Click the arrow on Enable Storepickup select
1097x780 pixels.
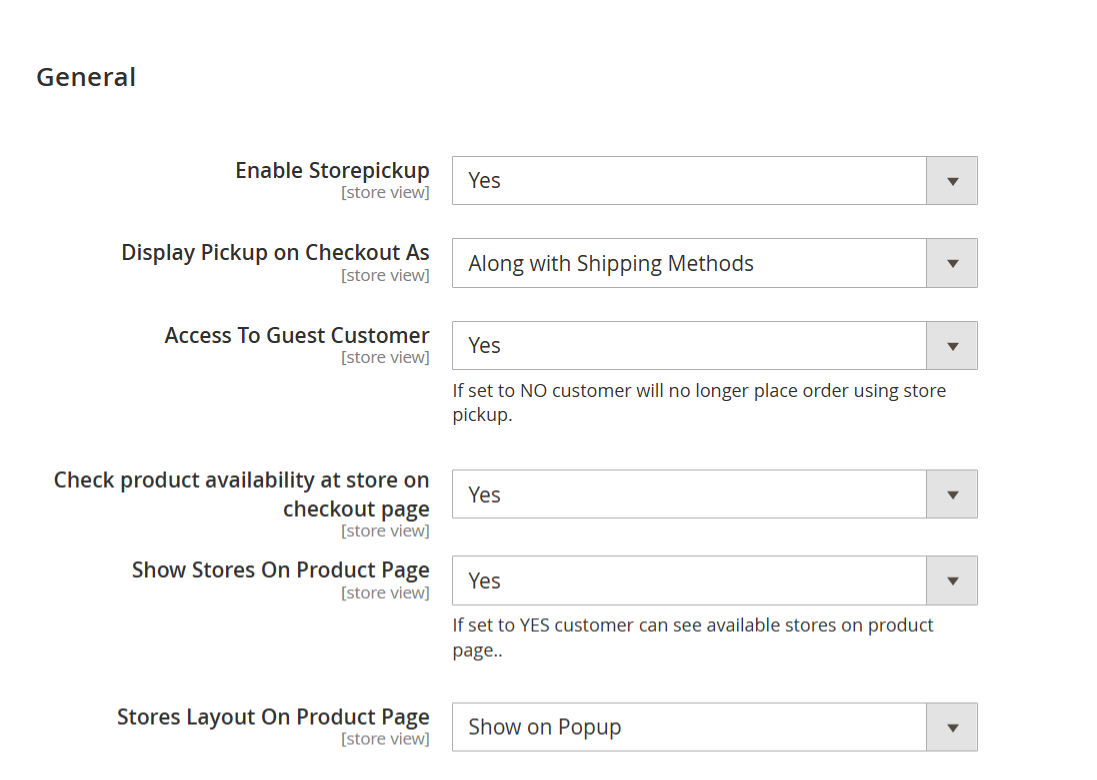951,180
